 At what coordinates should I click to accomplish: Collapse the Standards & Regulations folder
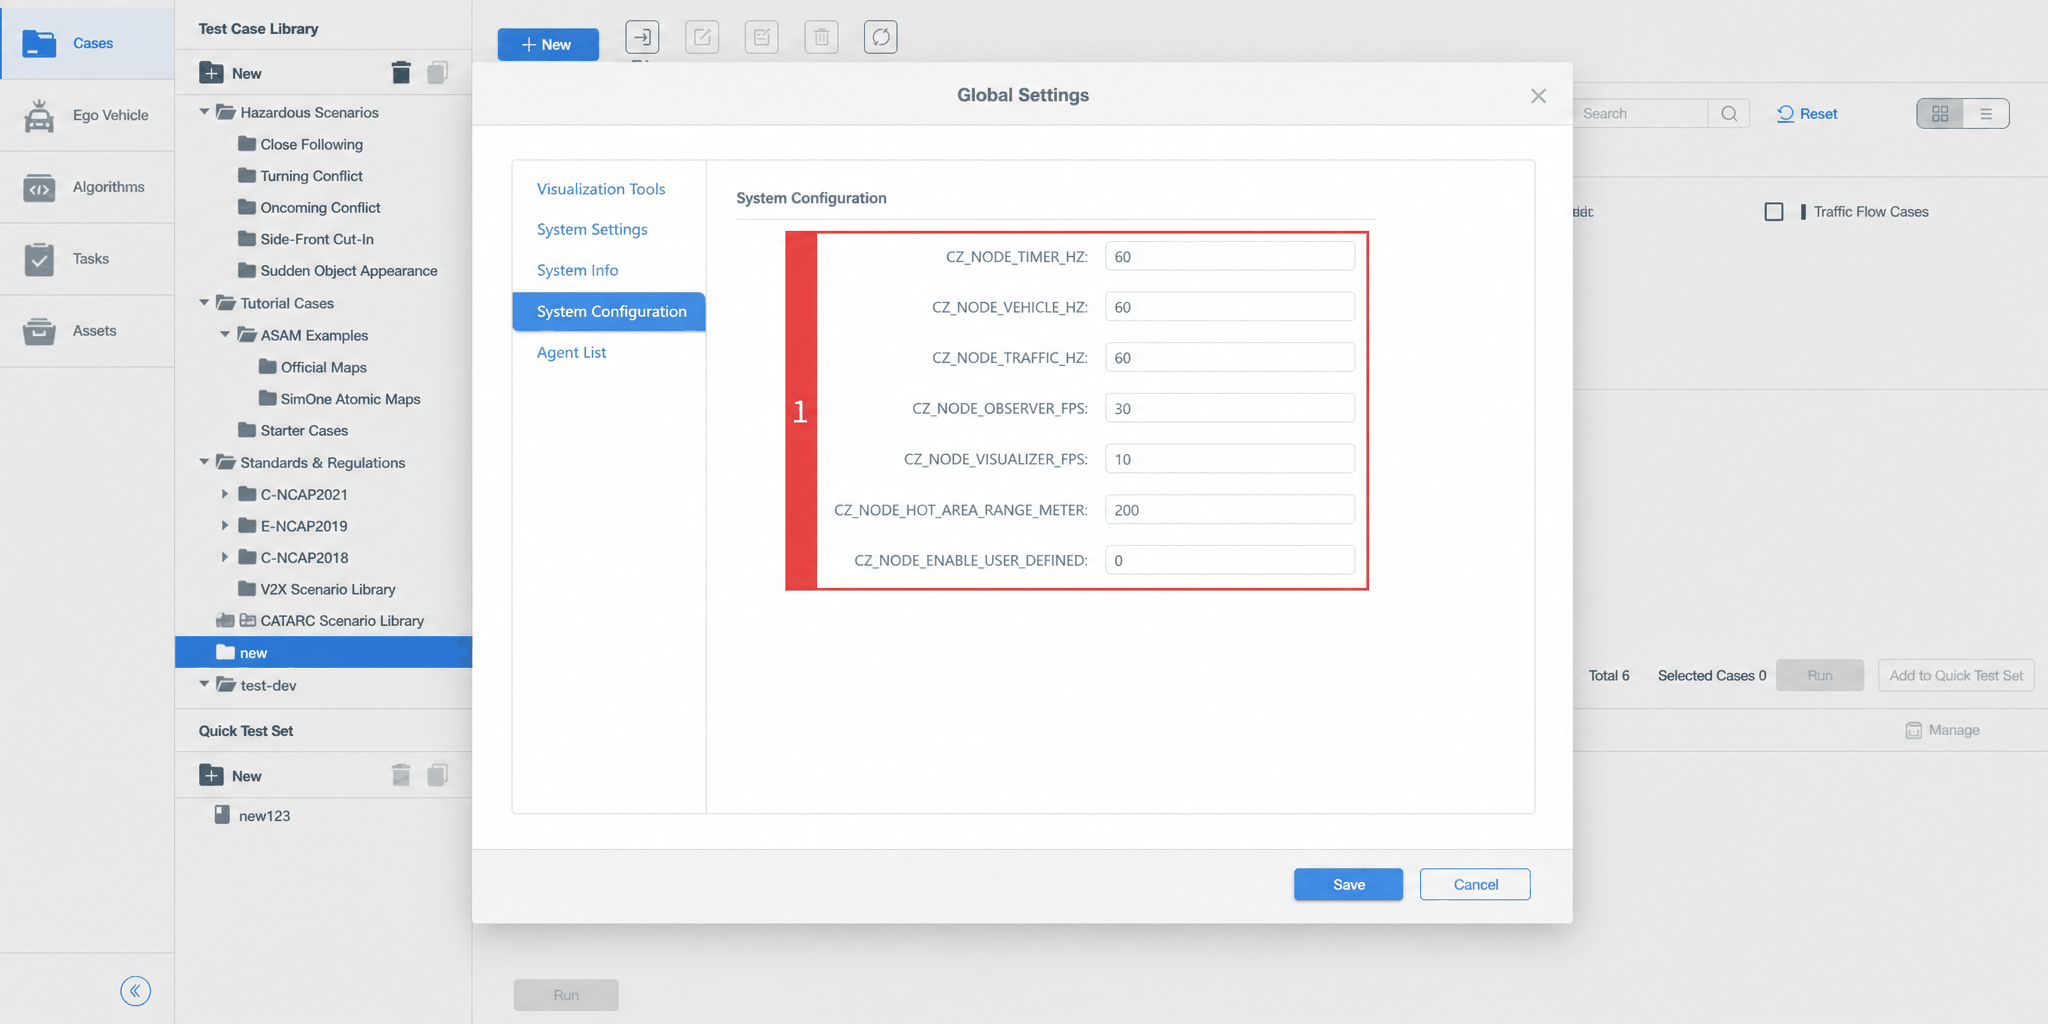[x=204, y=462]
